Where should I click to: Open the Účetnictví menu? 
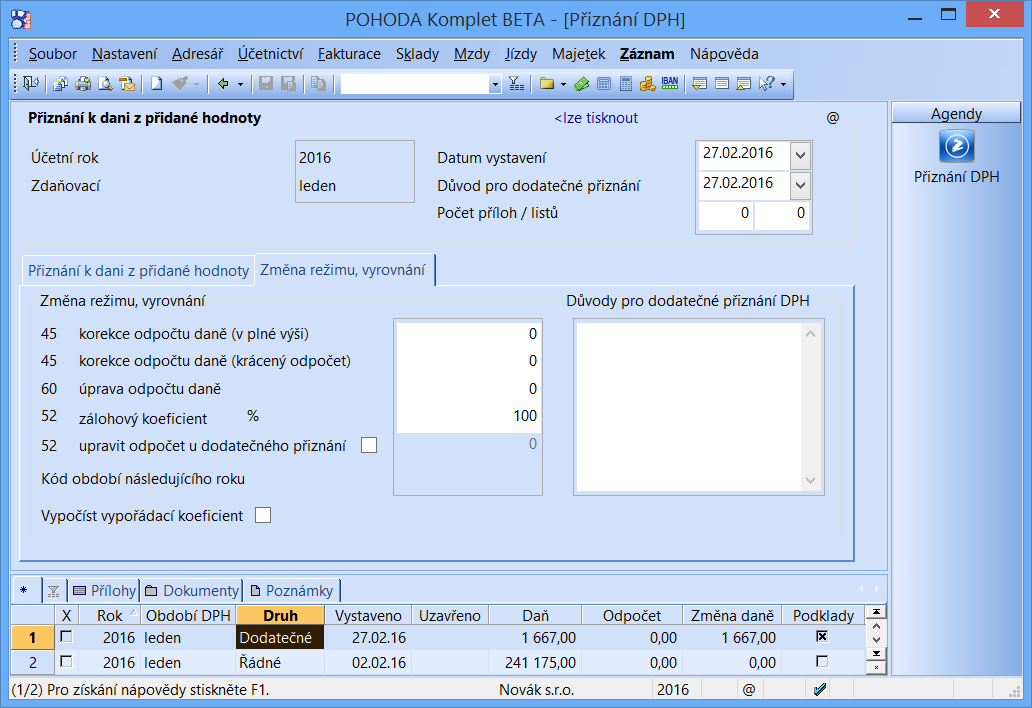point(271,54)
